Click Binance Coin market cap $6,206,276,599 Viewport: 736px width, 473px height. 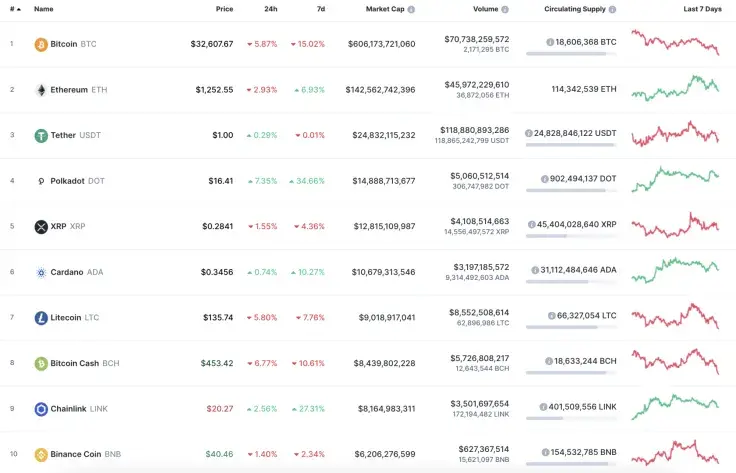coord(385,454)
